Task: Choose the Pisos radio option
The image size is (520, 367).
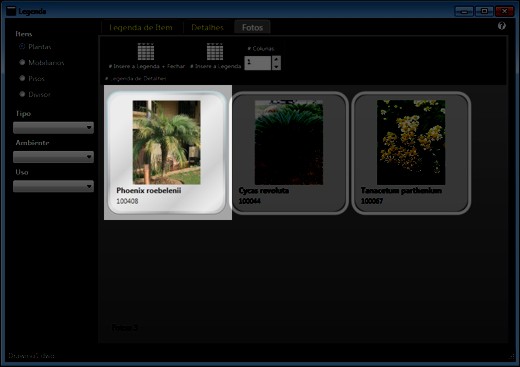Action: pos(22,78)
